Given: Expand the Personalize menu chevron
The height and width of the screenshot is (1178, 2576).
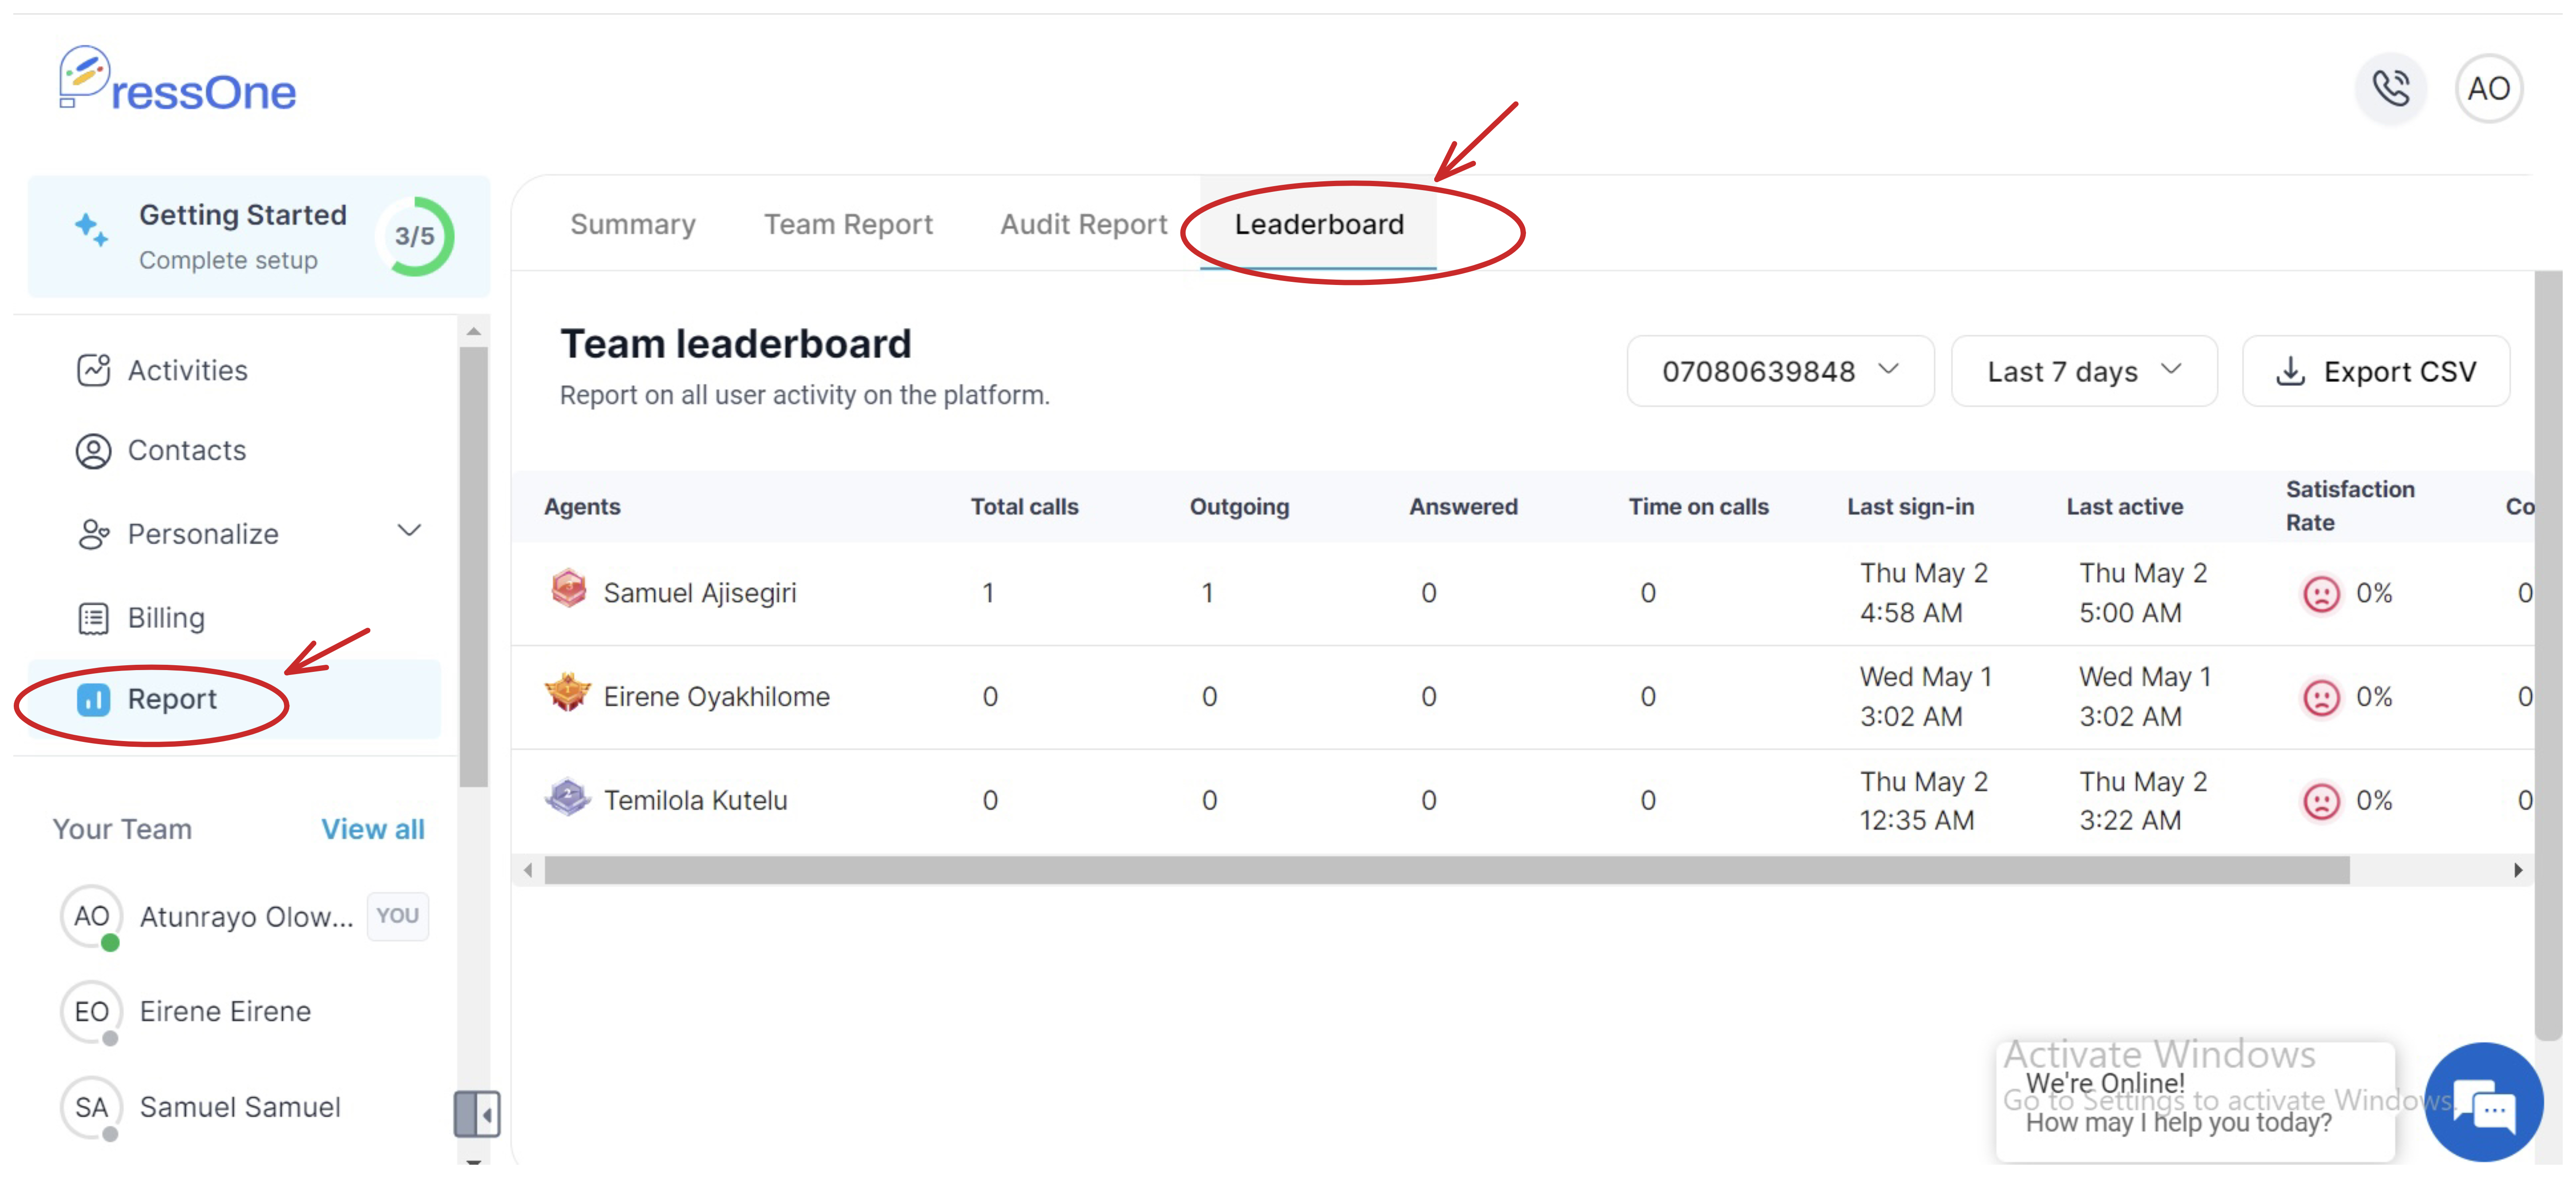Looking at the screenshot, I should pyautogui.click(x=409, y=531).
